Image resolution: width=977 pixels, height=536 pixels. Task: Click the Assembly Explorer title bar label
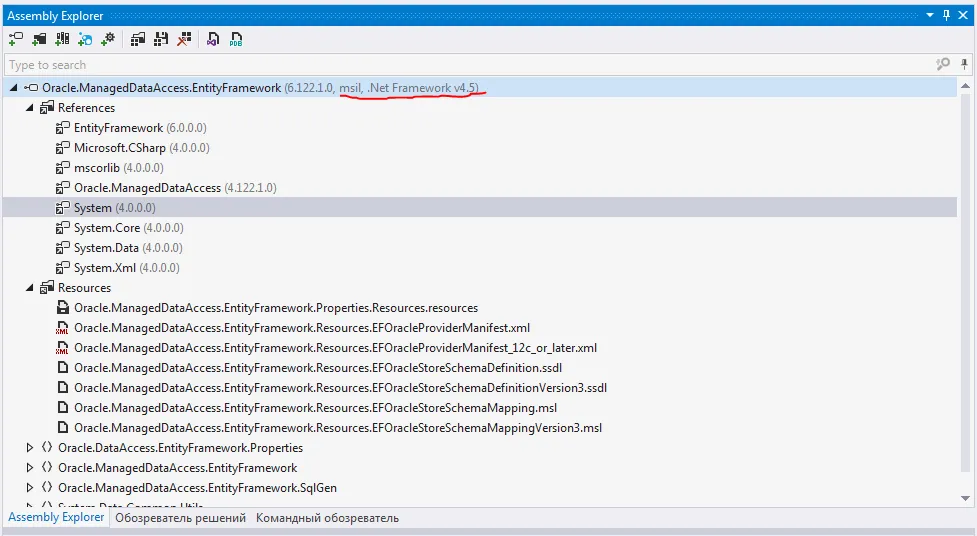tap(55, 16)
